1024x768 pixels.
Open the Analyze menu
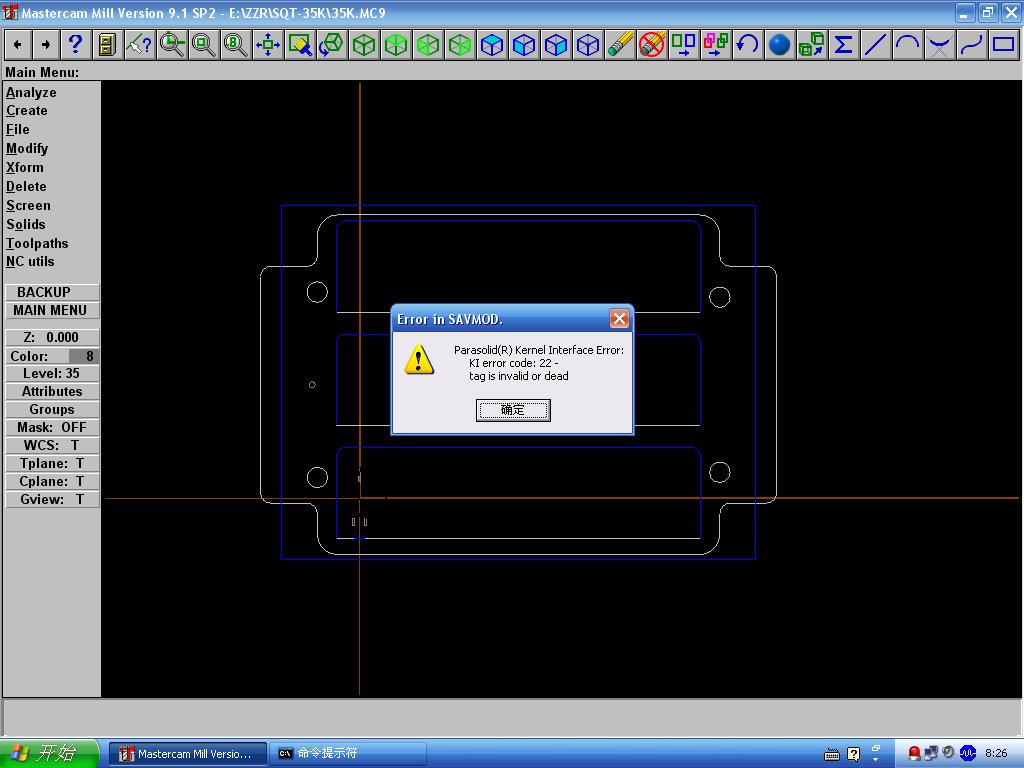click(31, 93)
